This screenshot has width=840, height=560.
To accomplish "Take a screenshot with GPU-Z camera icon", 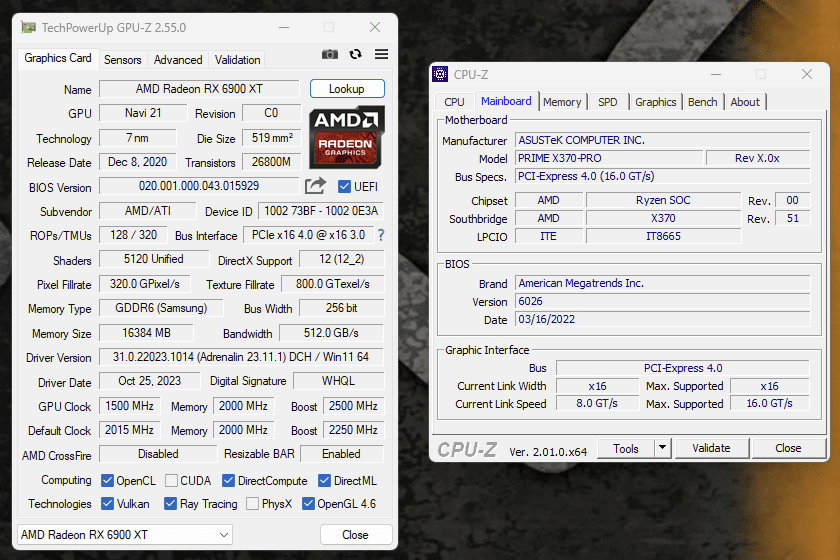I will click(329, 54).
